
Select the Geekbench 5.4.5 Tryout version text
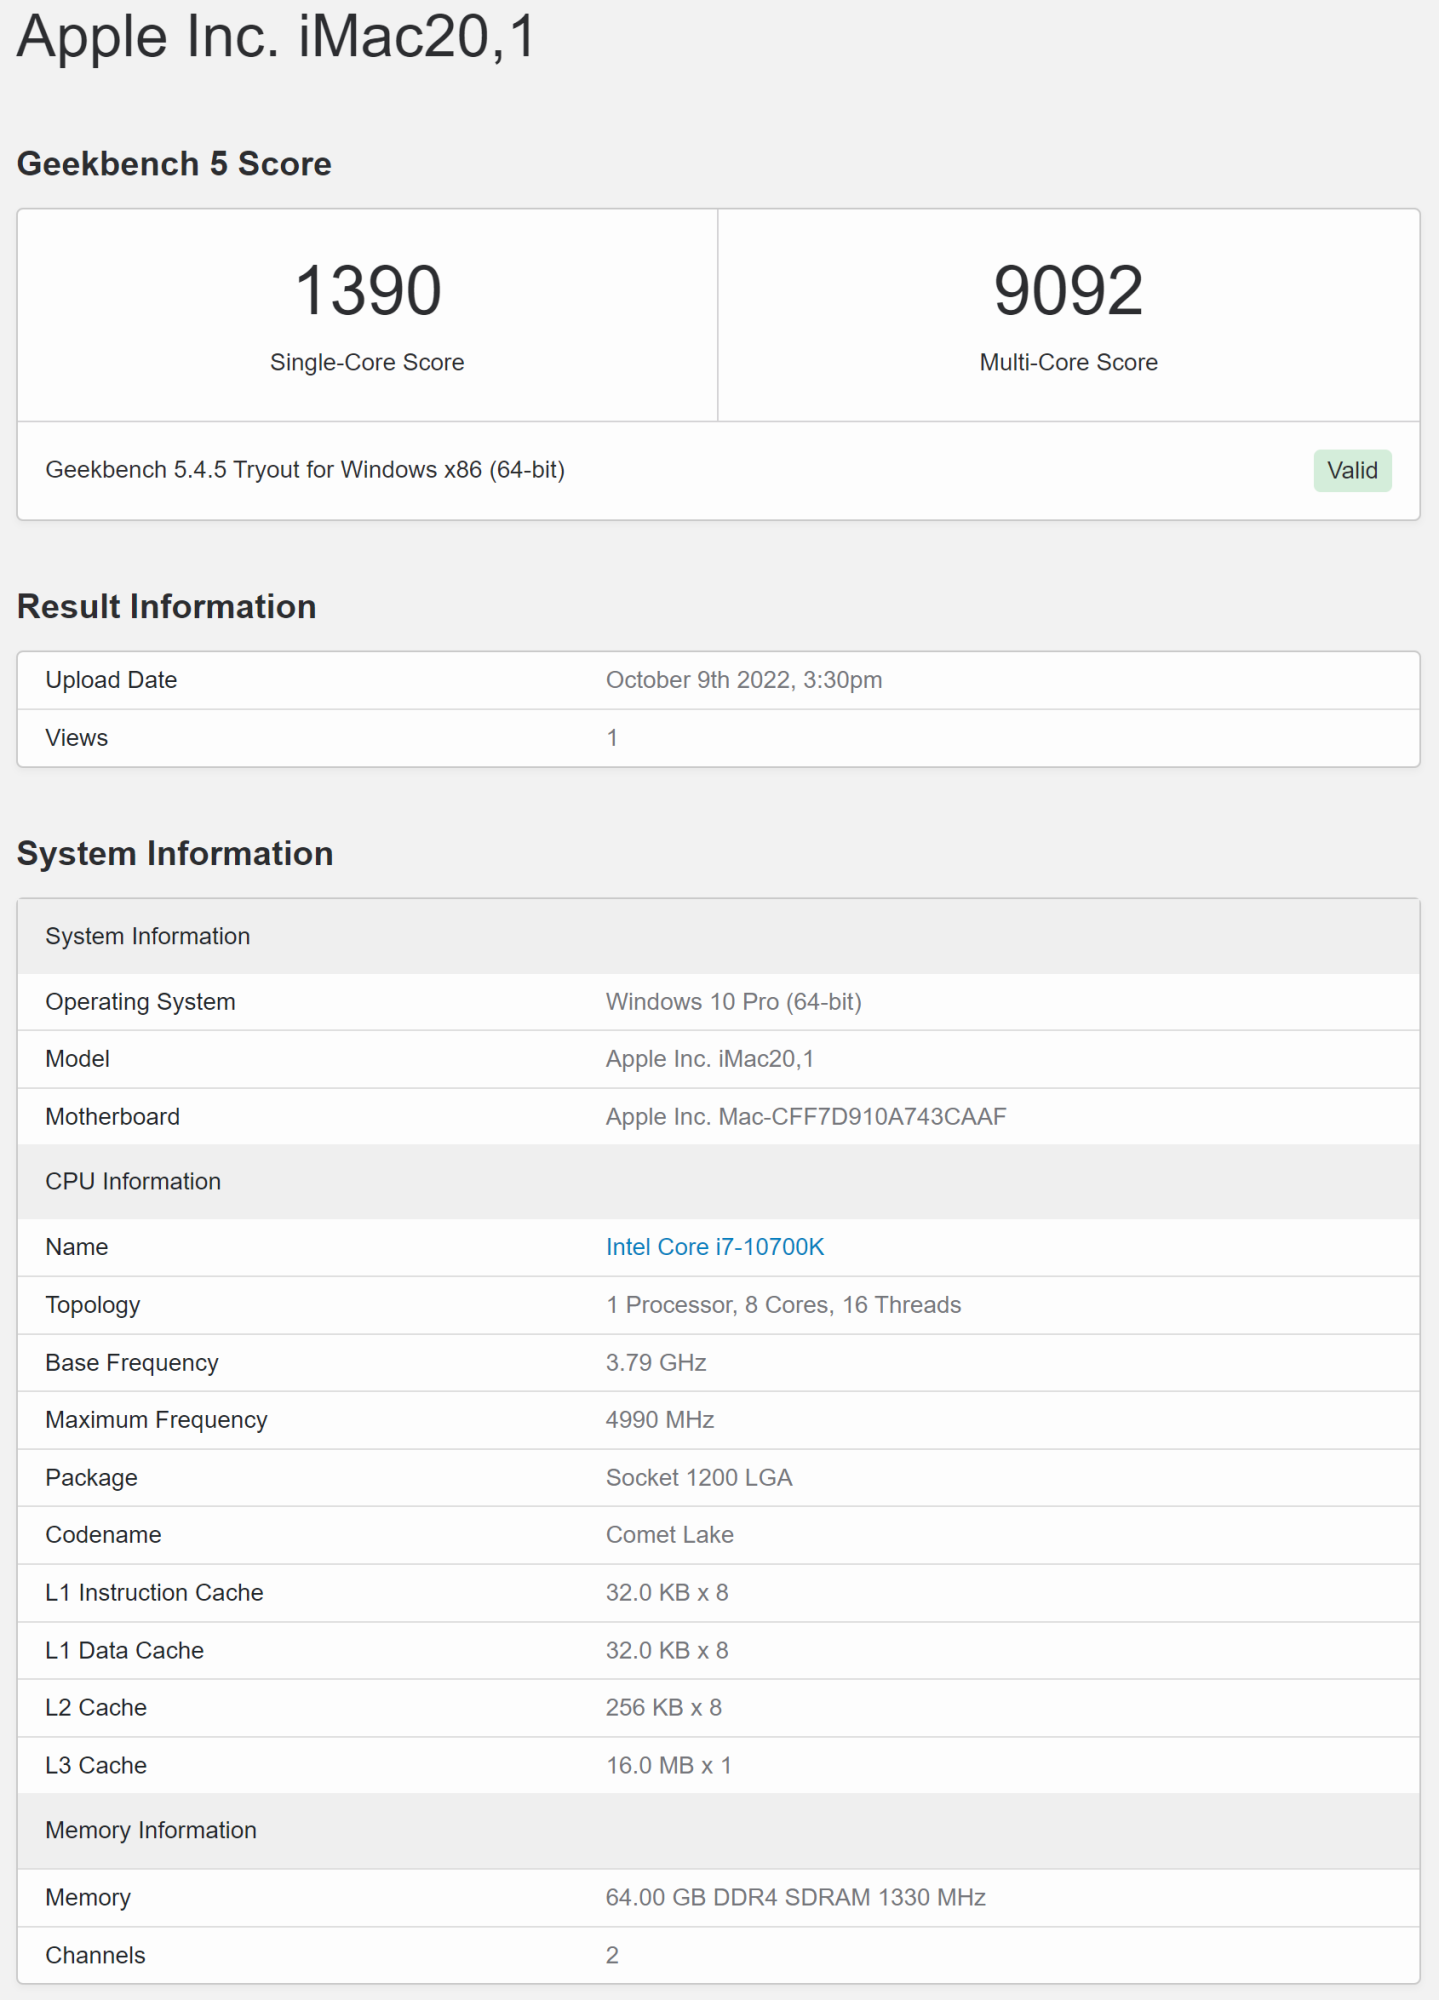pos(305,470)
